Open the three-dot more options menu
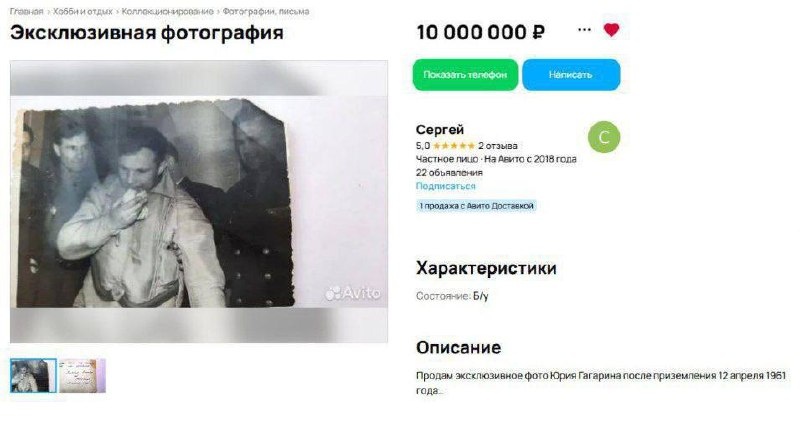Viewport: 800px width, 422px height. point(584,30)
